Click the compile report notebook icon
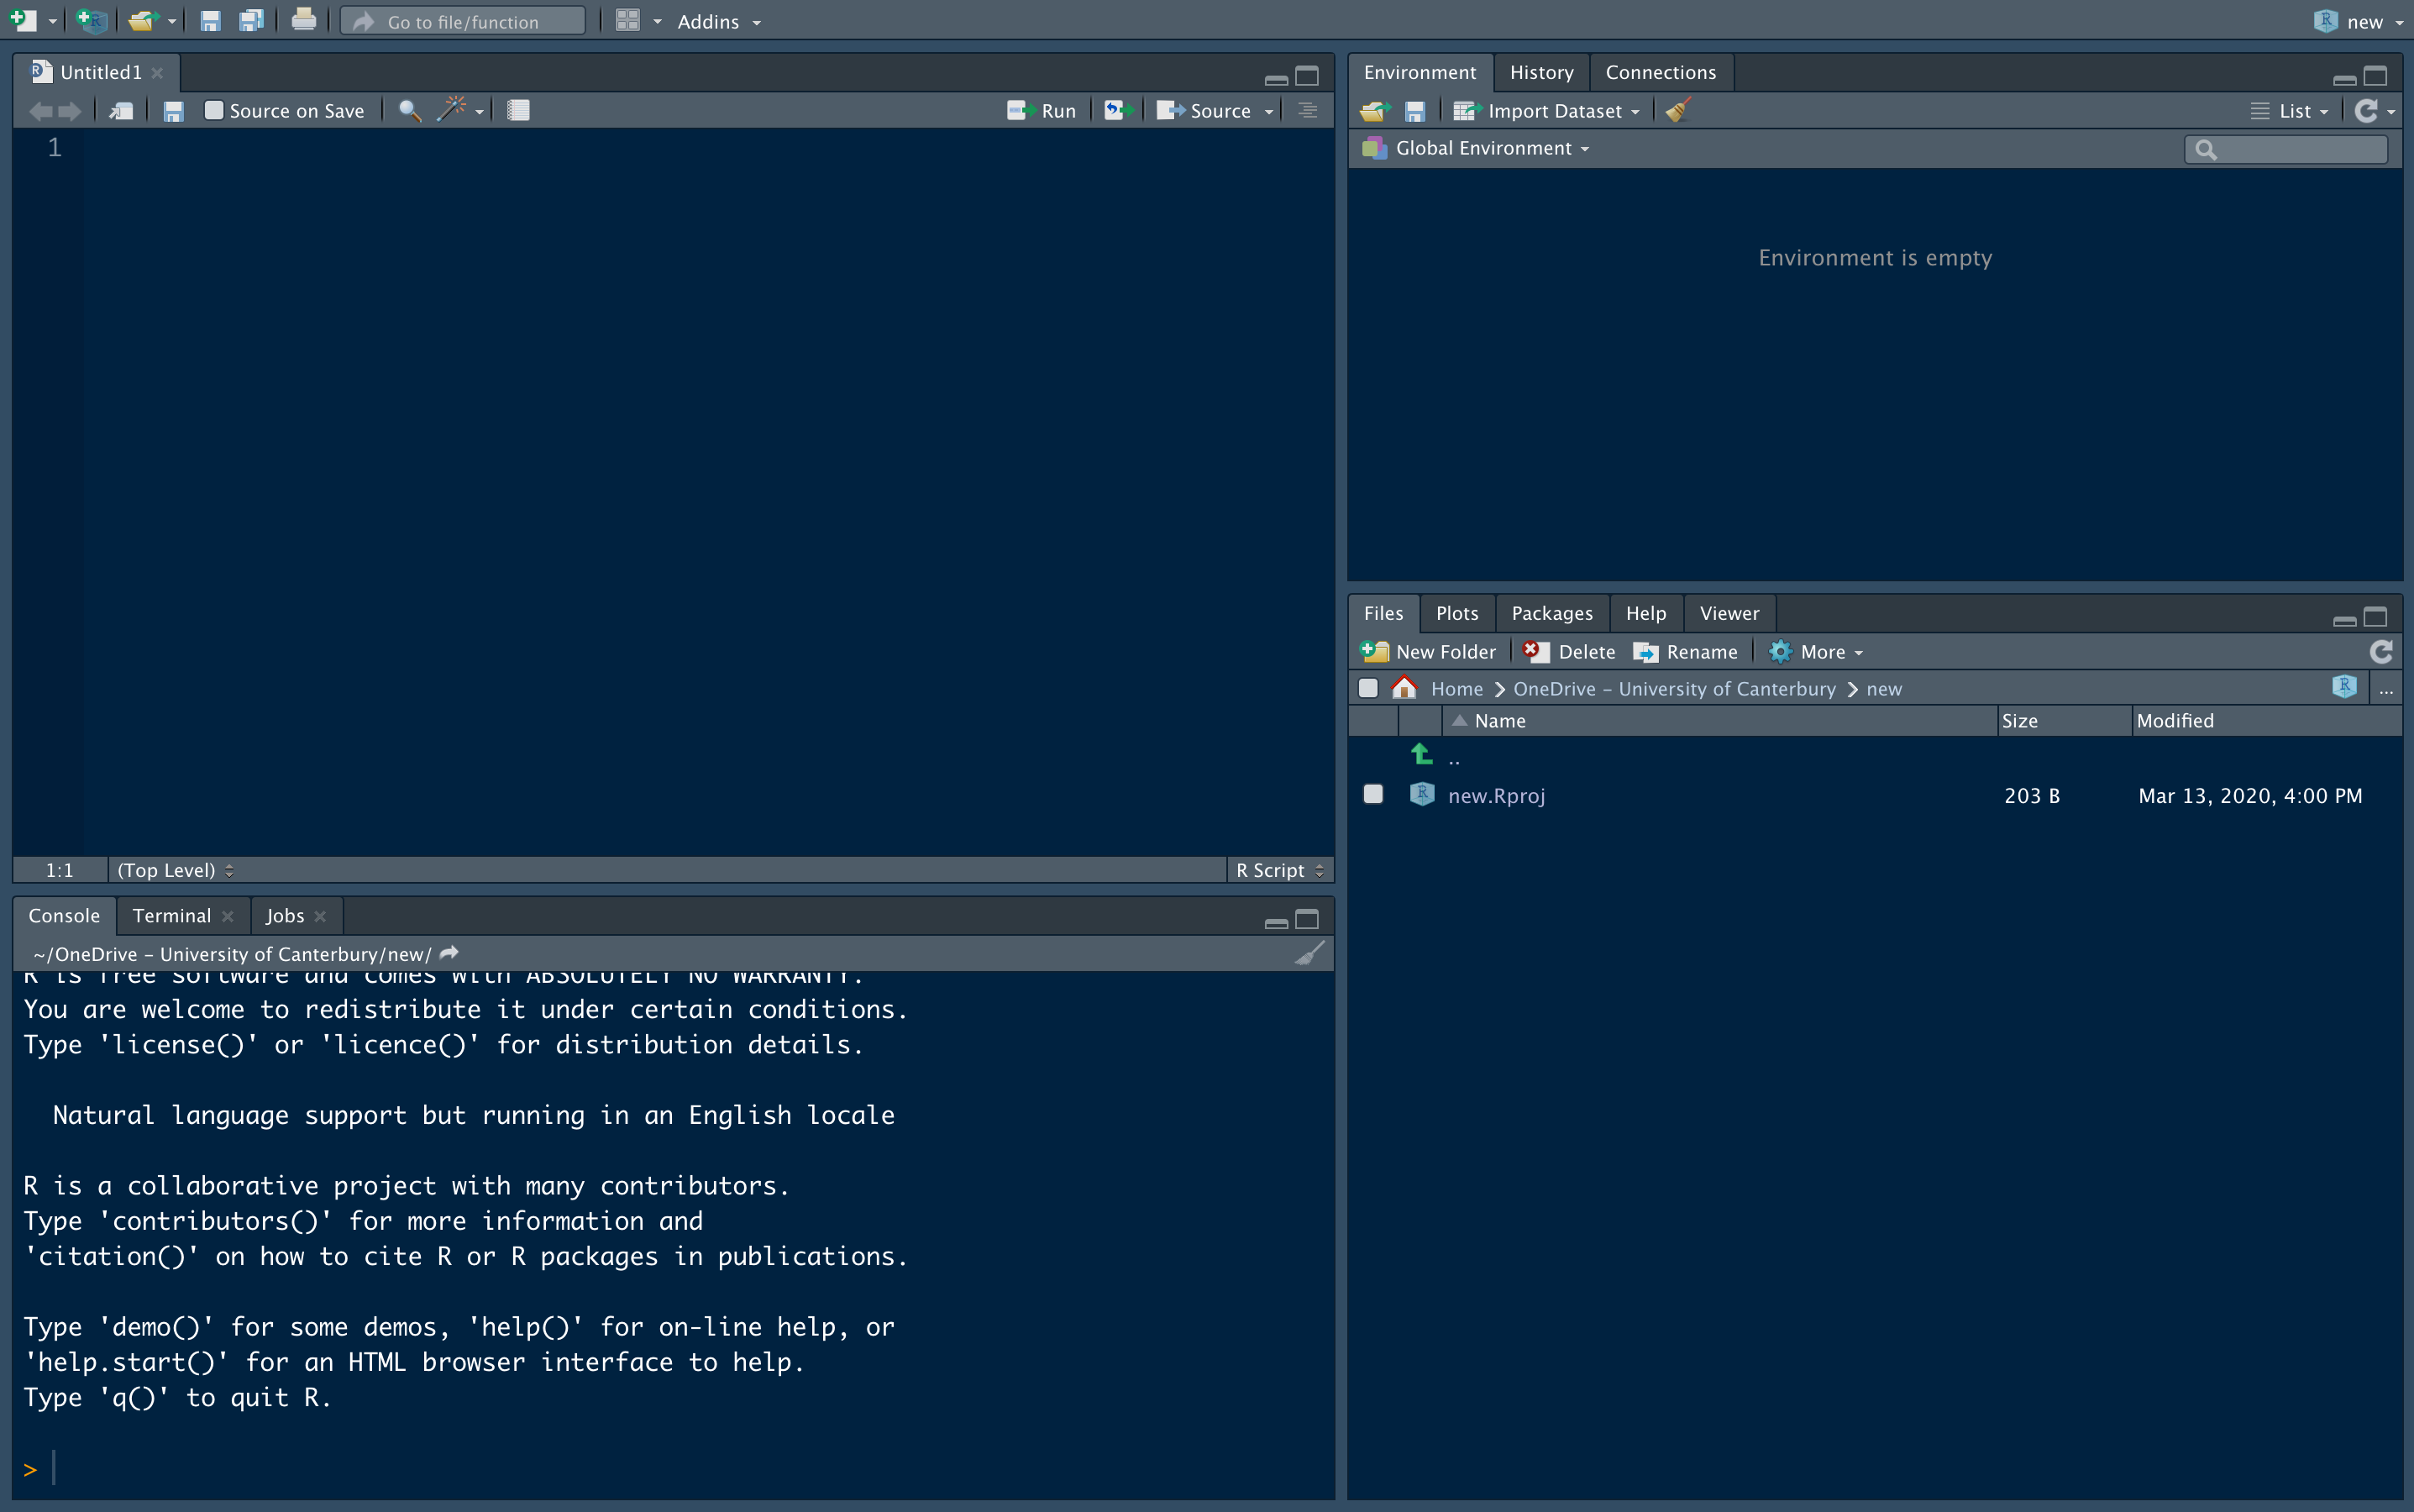The height and width of the screenshot is (1512, 2414). (x=518, y=110)
